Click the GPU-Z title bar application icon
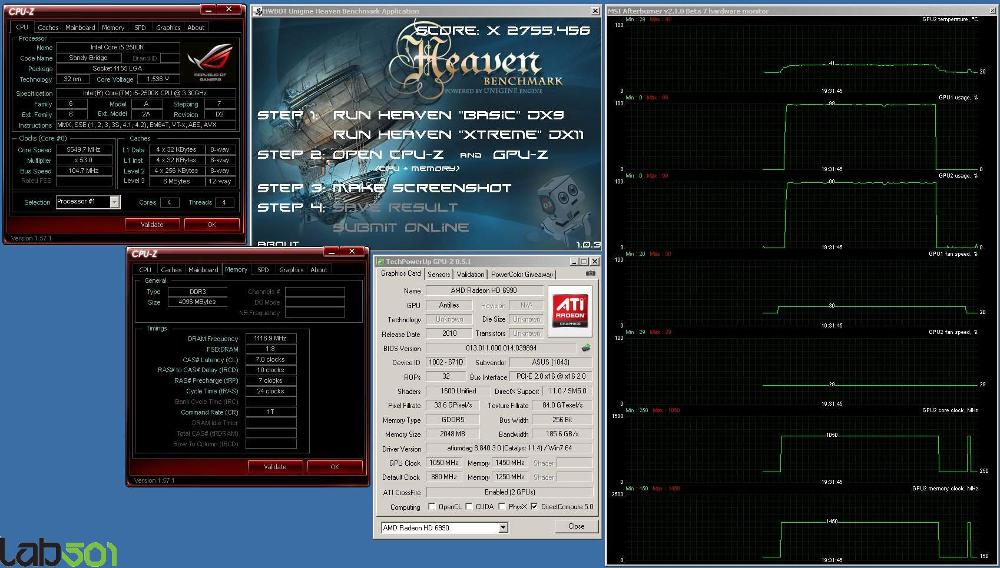This screenshot has width=1000, height=568. (x=379, y=261)
